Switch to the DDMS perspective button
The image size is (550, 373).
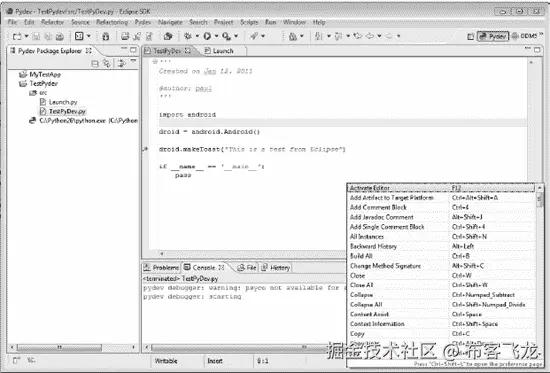[x=525, y=36]
